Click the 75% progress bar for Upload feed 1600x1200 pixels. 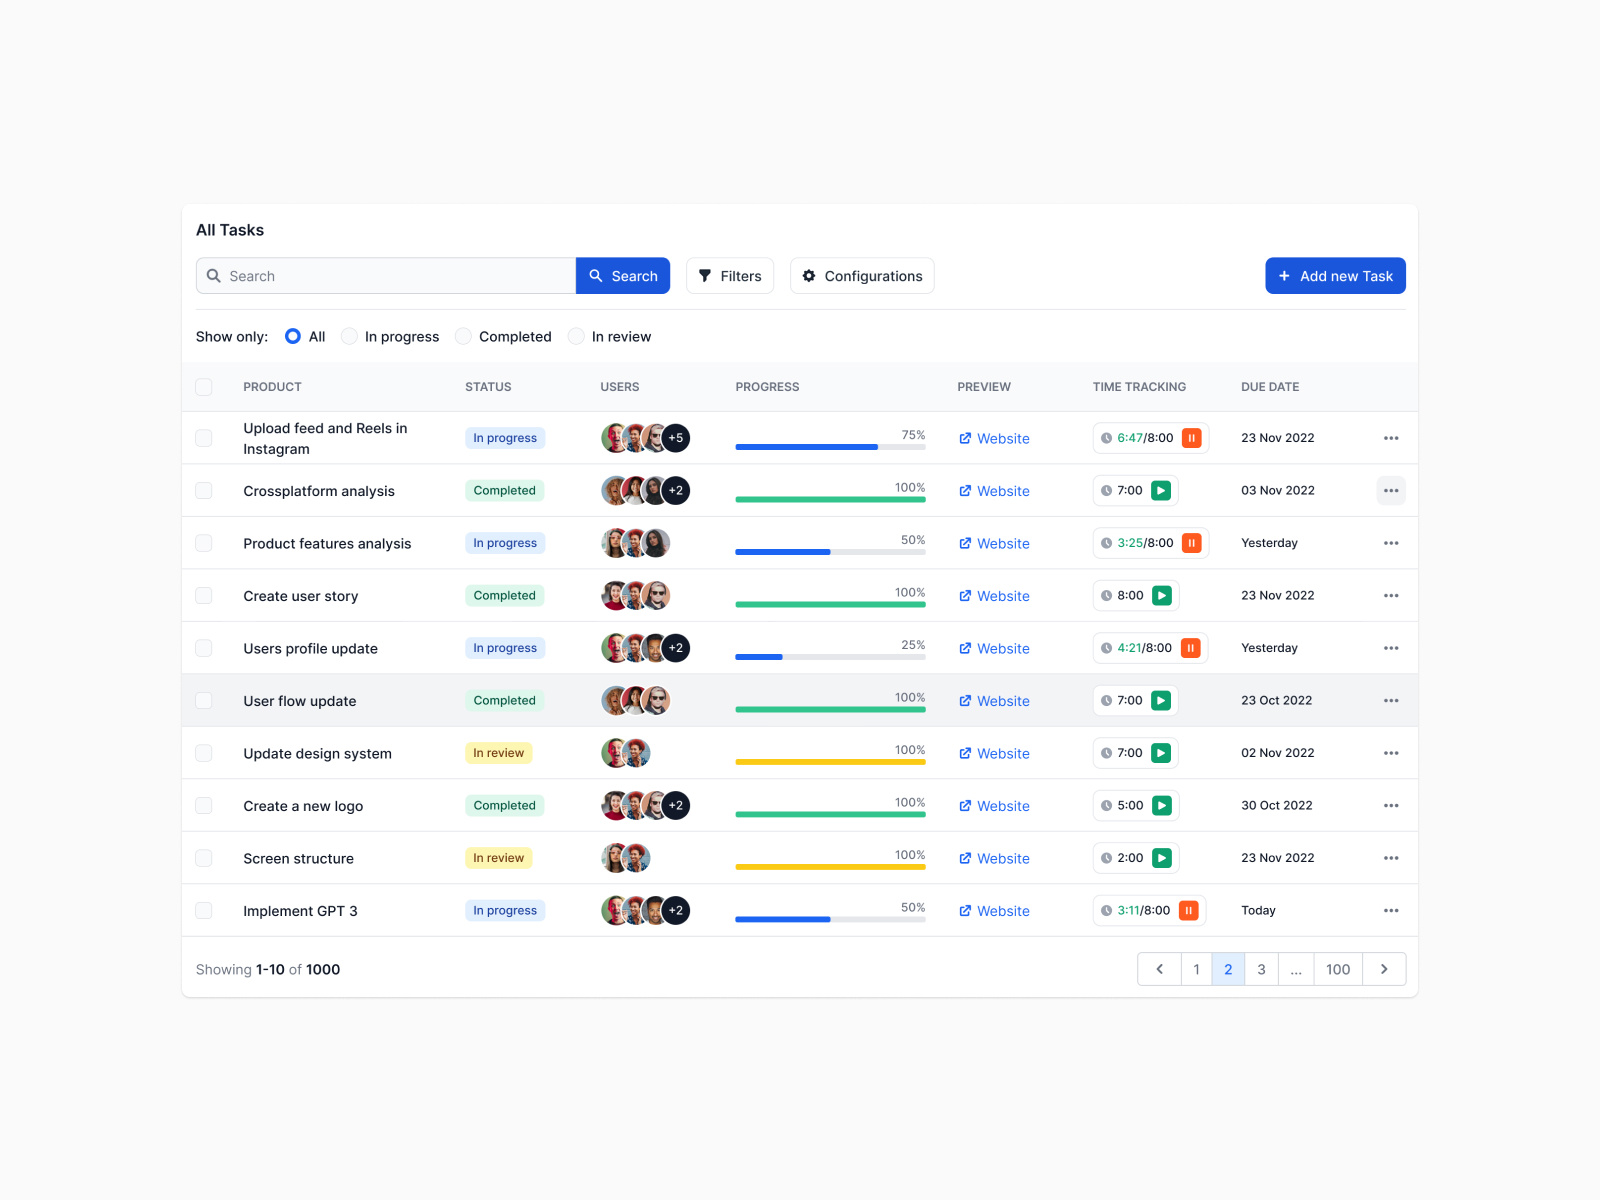point(830,447)
